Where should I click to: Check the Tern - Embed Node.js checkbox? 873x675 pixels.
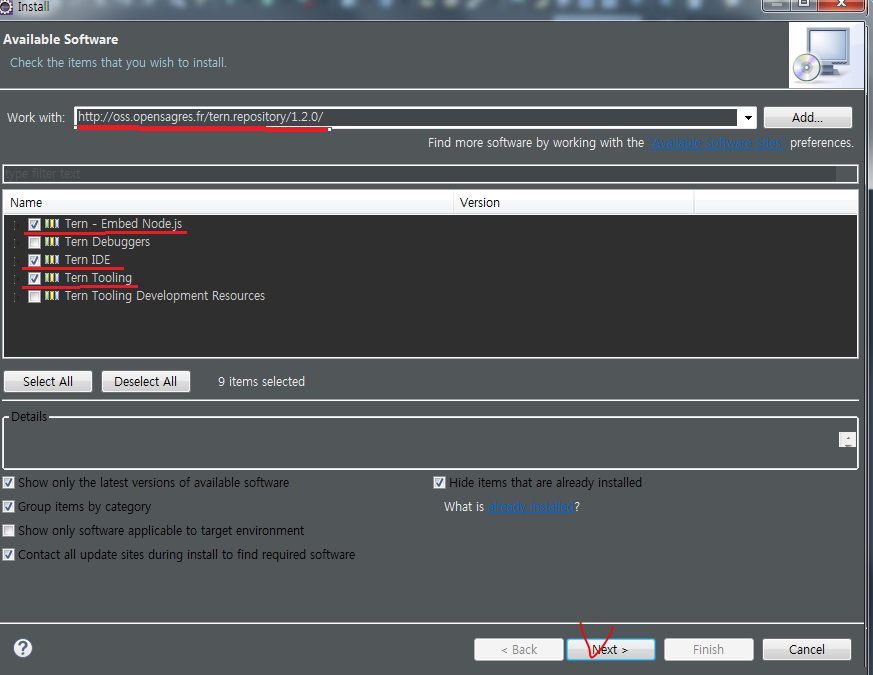pos(35,224)
